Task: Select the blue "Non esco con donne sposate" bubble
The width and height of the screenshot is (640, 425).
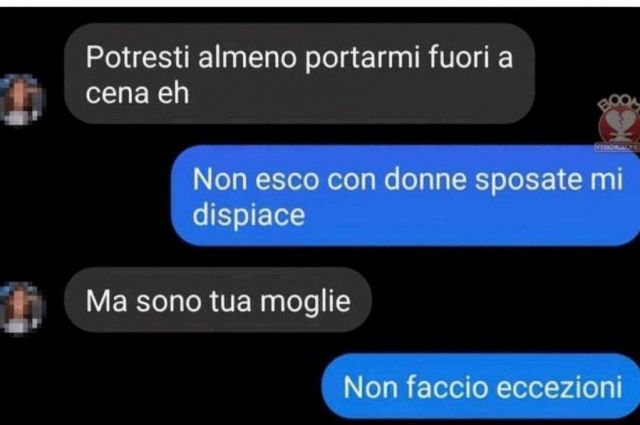Action: pyautogui.click(x=405, y=196)
